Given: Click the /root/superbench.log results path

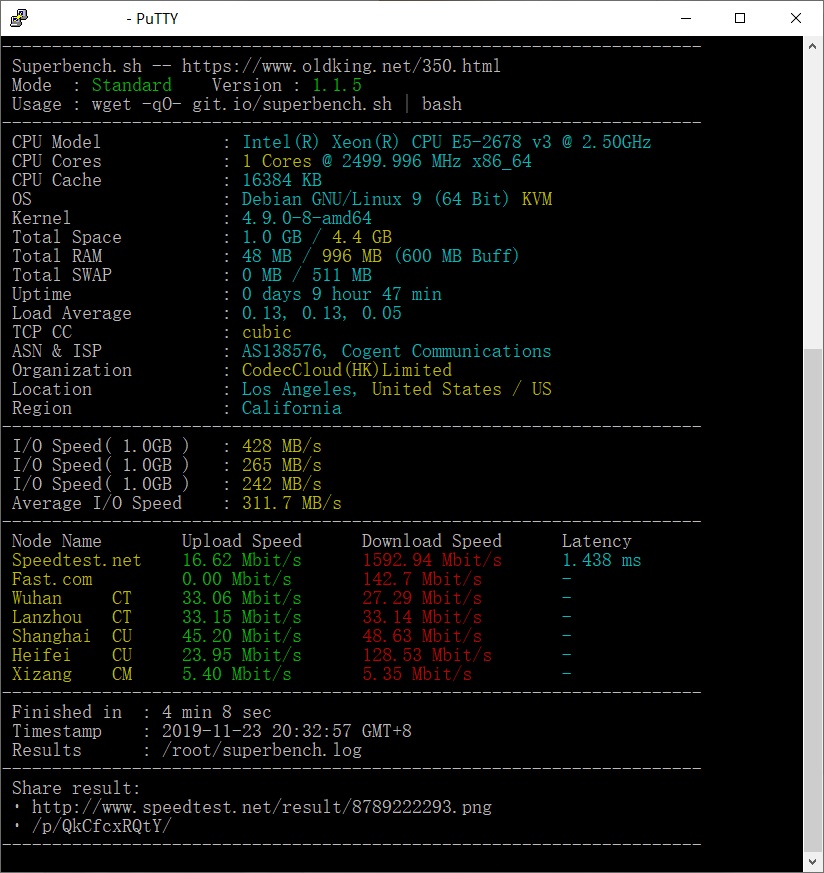Looking at the screenshot, I should pos(252,750).
